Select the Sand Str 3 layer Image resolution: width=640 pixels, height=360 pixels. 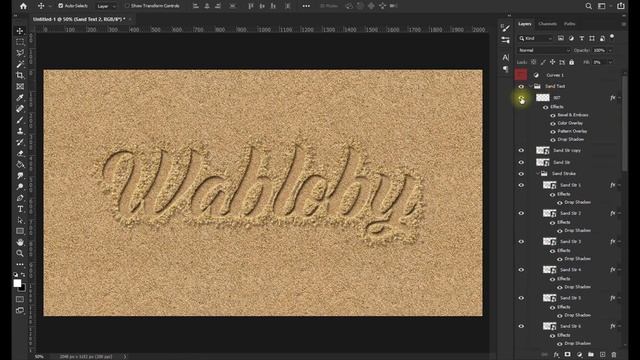pos(570,242)
